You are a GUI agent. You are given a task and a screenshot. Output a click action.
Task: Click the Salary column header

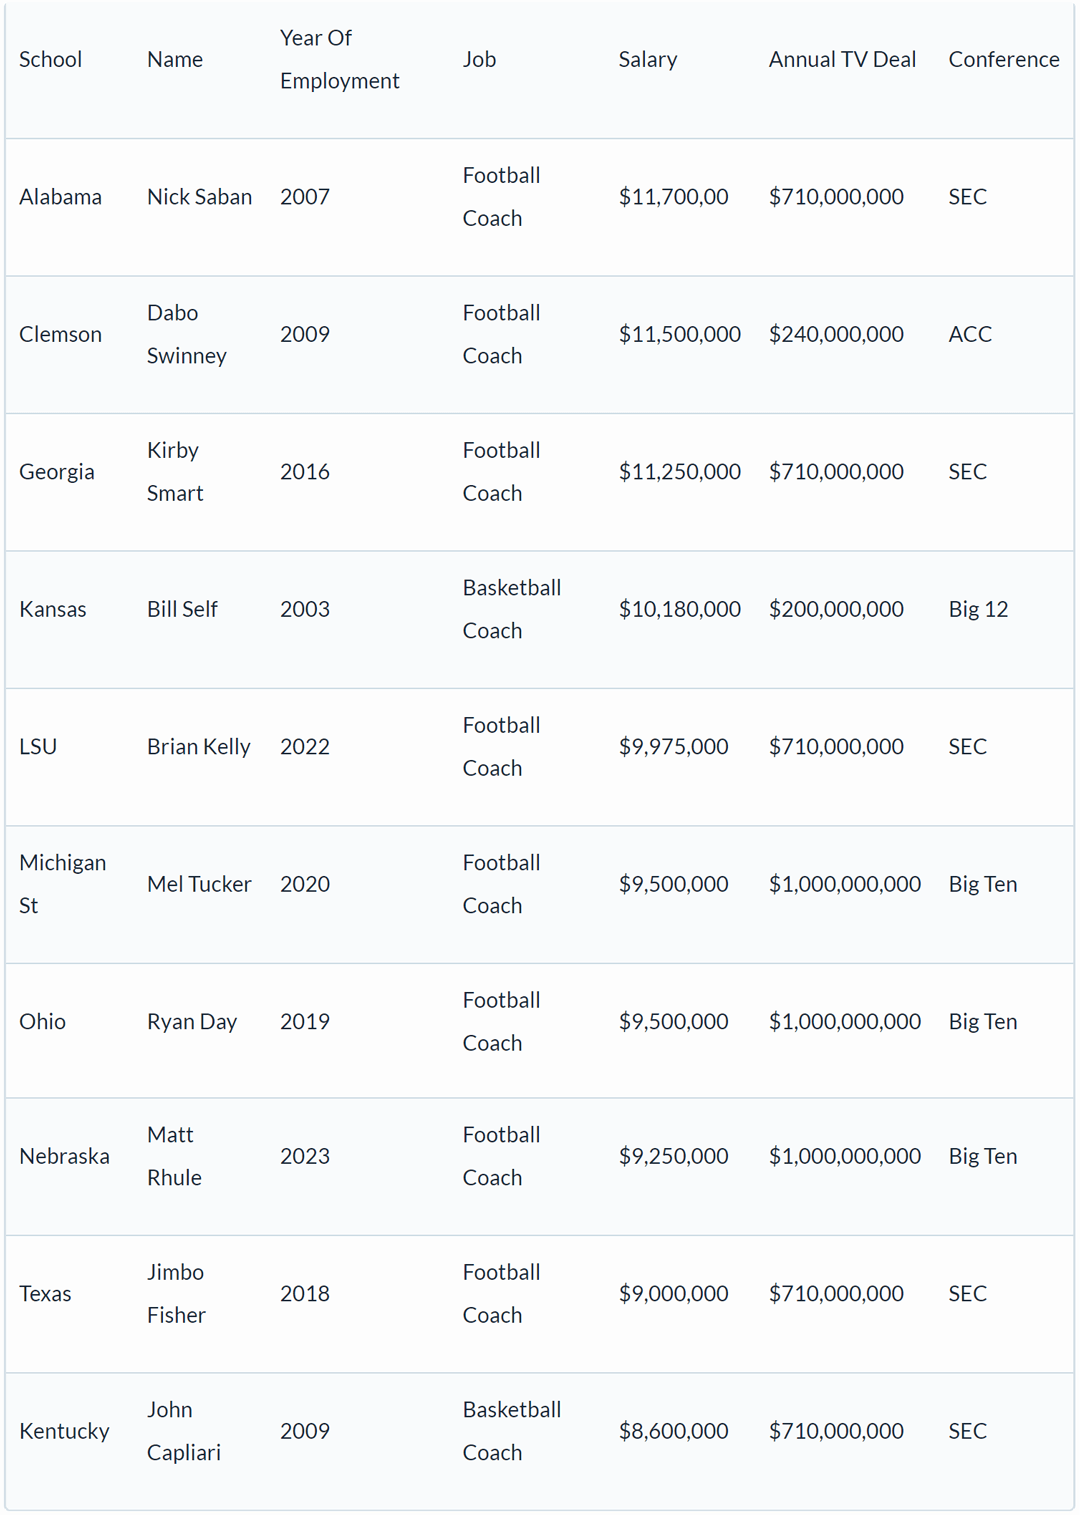[647, 60]
